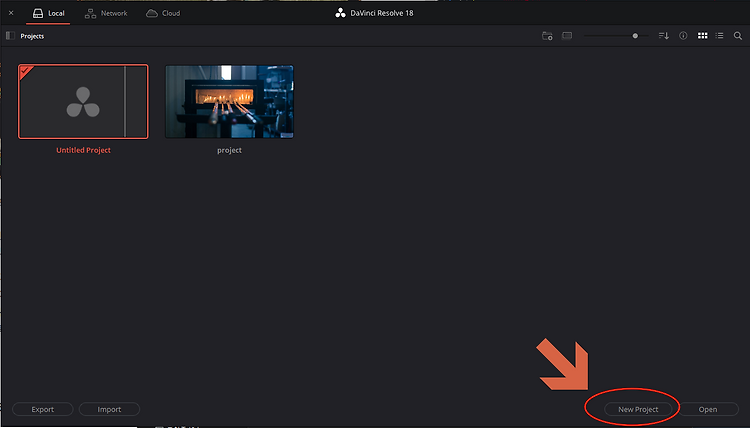Toggle the project libraries sidebar icon
Image resolution: width=750 pixels, height=428 pixels.
pyautogui.click(x=10, y=36)
